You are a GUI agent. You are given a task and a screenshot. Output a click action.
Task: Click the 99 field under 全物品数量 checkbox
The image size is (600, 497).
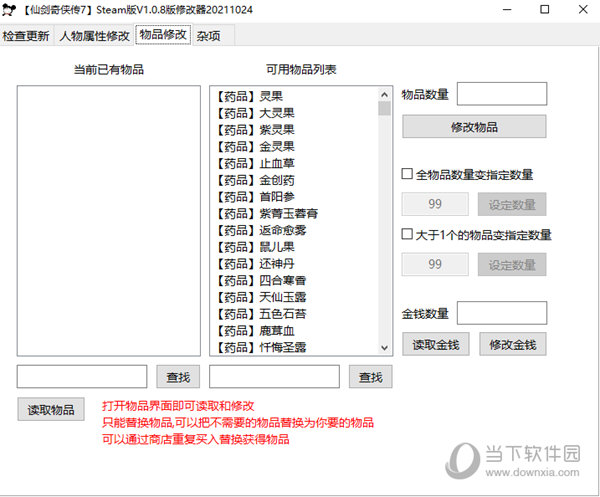click(x=435, y=204)
